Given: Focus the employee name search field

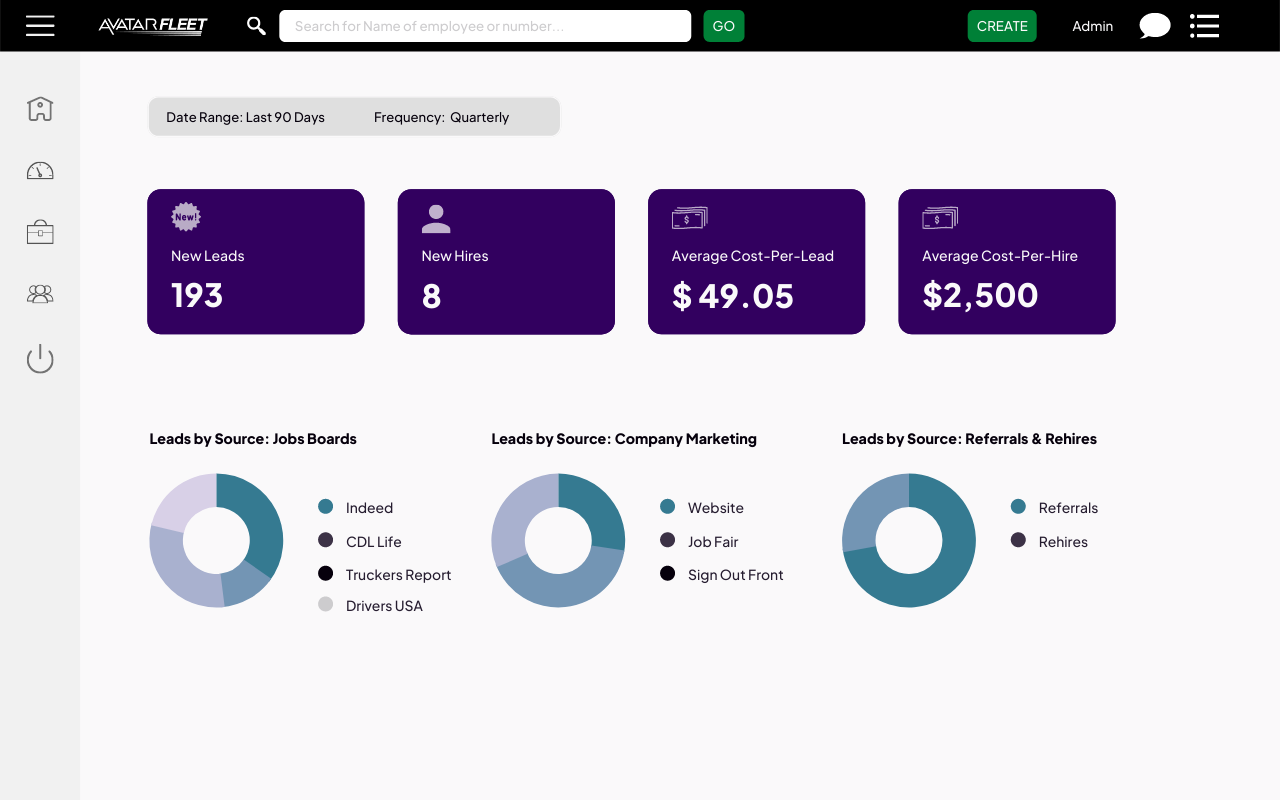Looking at the screenshot, I should (x=485, y=26).
